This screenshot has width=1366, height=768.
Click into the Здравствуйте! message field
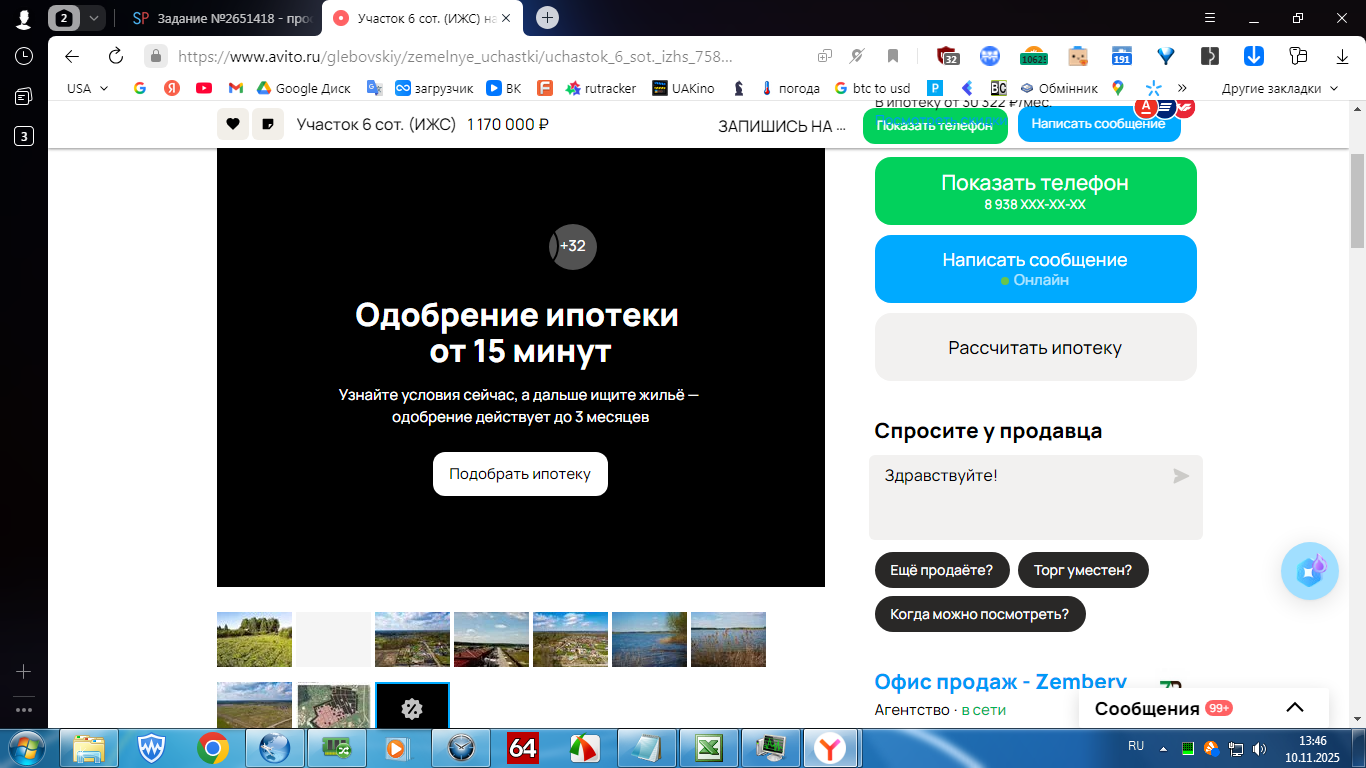[x=1035, y=498]
